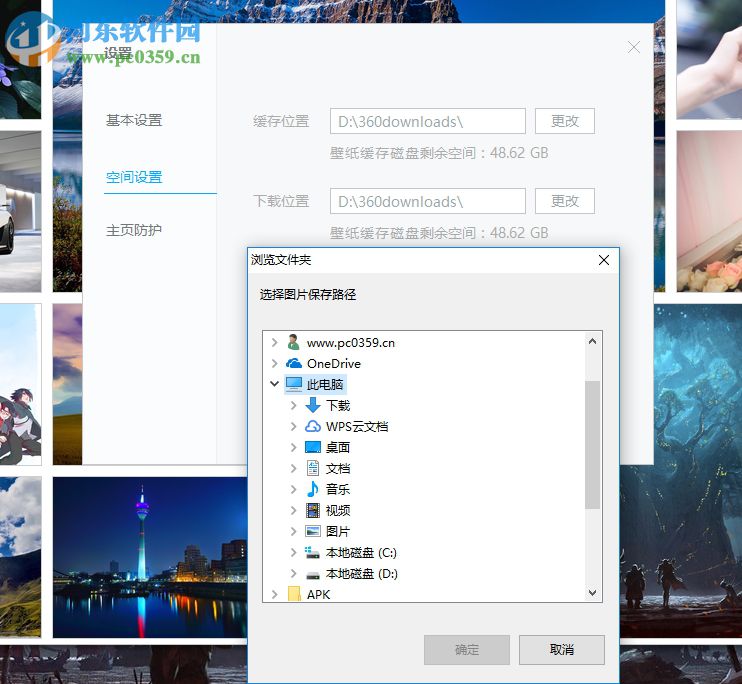Viewport: 742px width, 684px height.
Task: Open the 主页防护 settings tab
Action: click(x=134, y=230)
